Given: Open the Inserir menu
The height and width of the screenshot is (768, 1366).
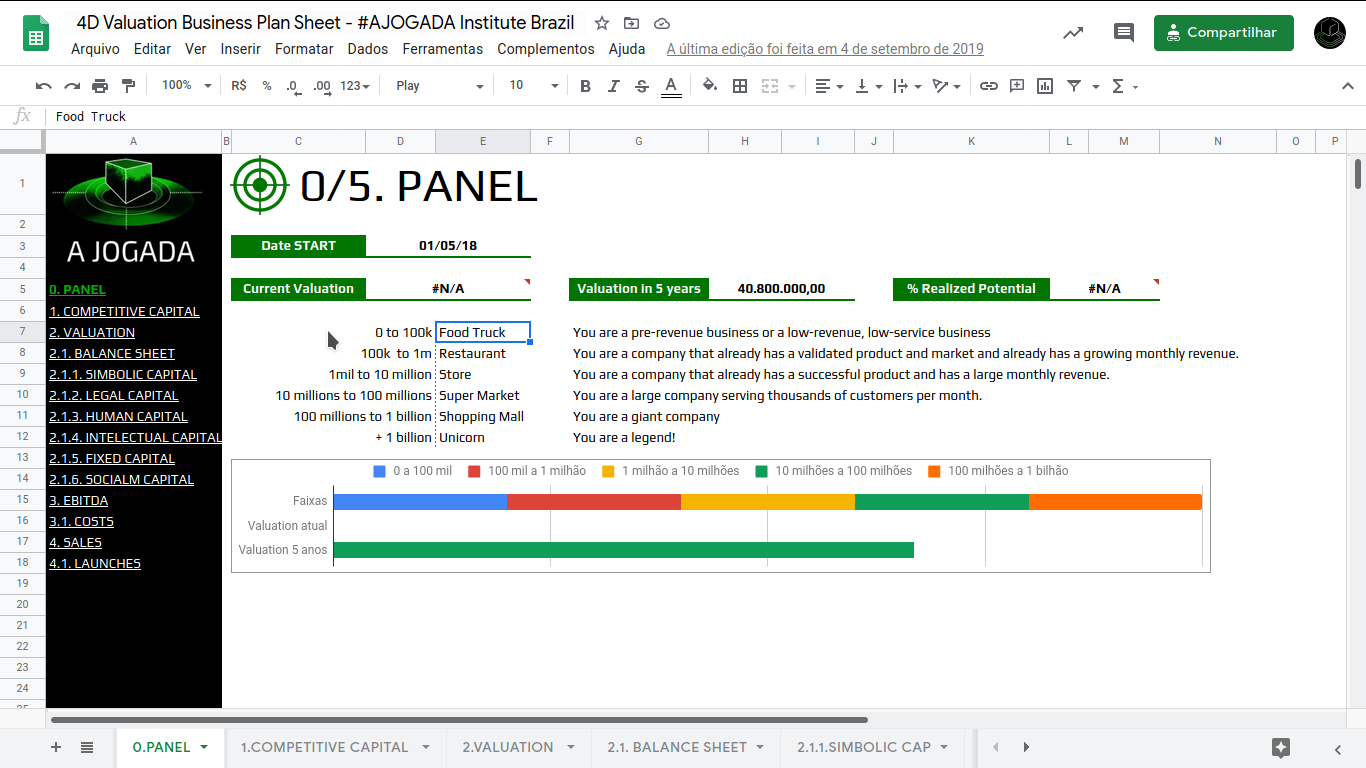Looking at the screenshot, I should [241, 49].
